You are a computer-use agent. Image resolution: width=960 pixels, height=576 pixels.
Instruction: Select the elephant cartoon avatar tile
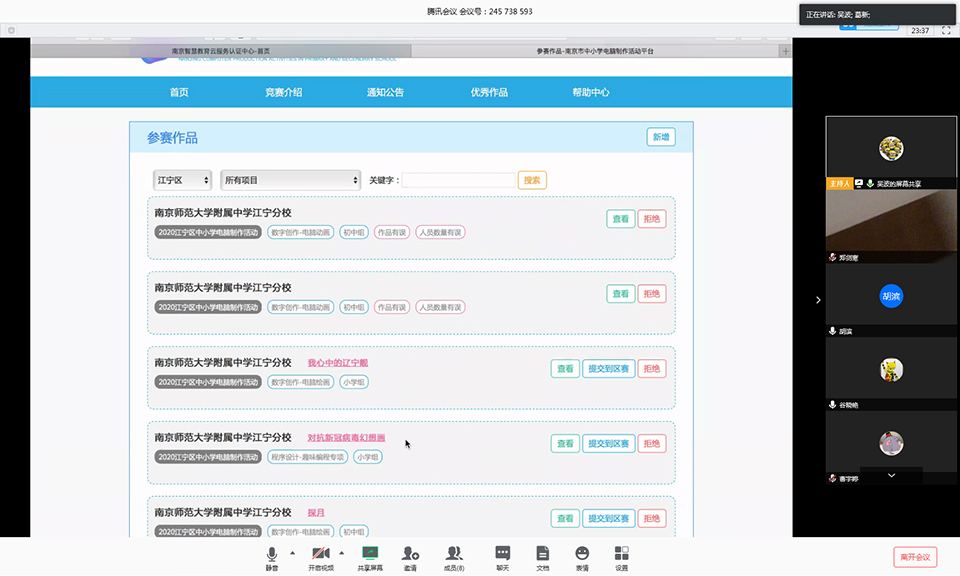coord(891,443)
